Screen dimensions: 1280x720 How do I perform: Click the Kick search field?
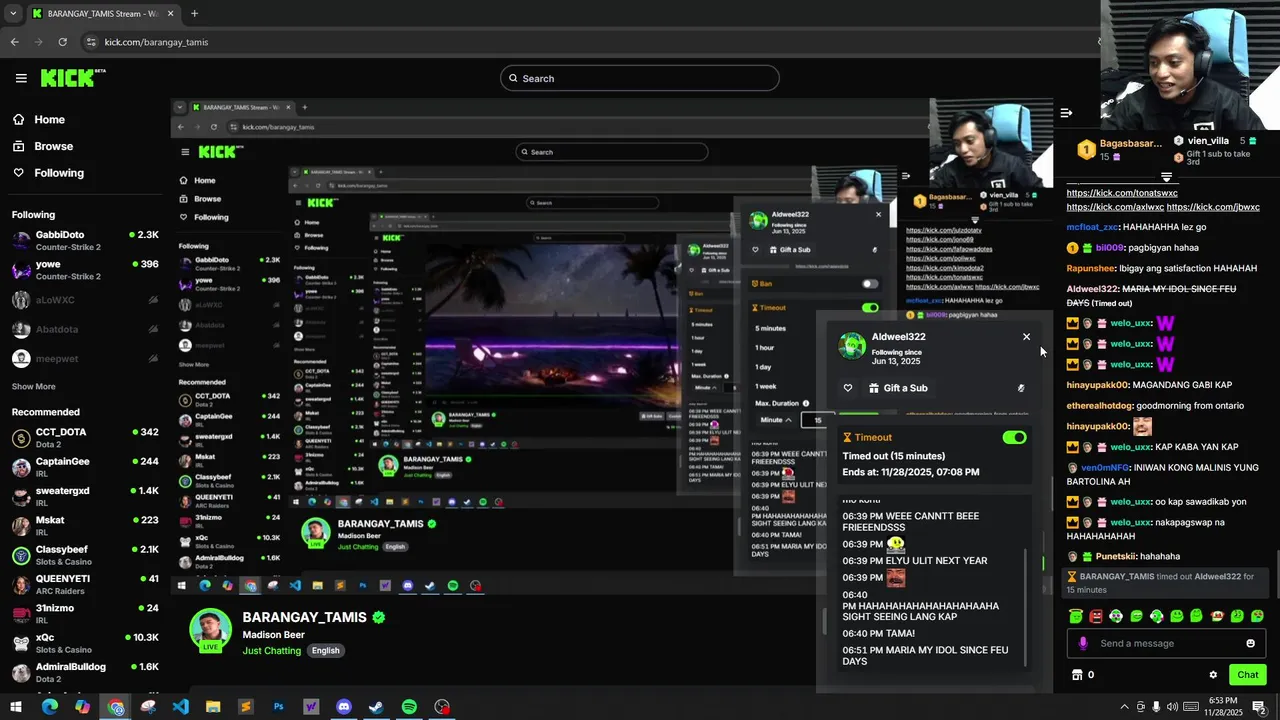click(640, 78)
